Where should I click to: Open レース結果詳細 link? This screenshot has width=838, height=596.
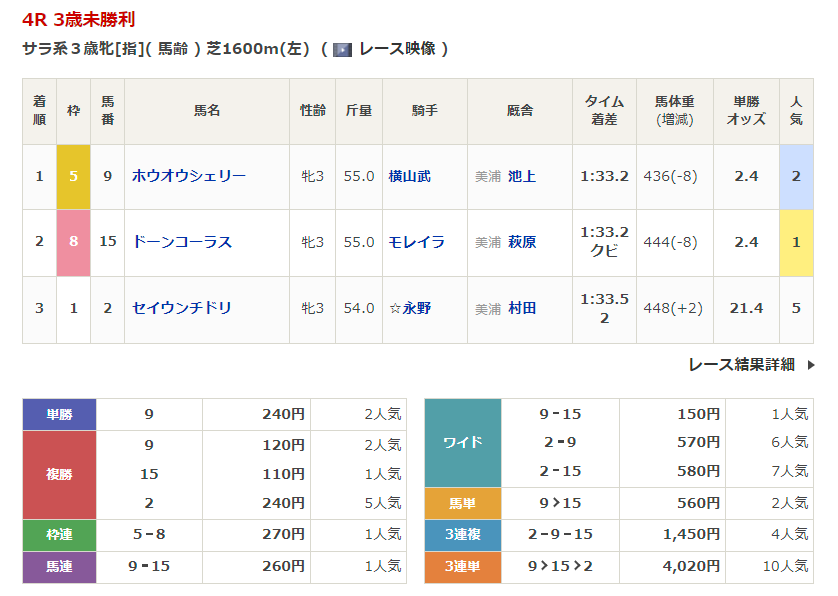(741, 365)
